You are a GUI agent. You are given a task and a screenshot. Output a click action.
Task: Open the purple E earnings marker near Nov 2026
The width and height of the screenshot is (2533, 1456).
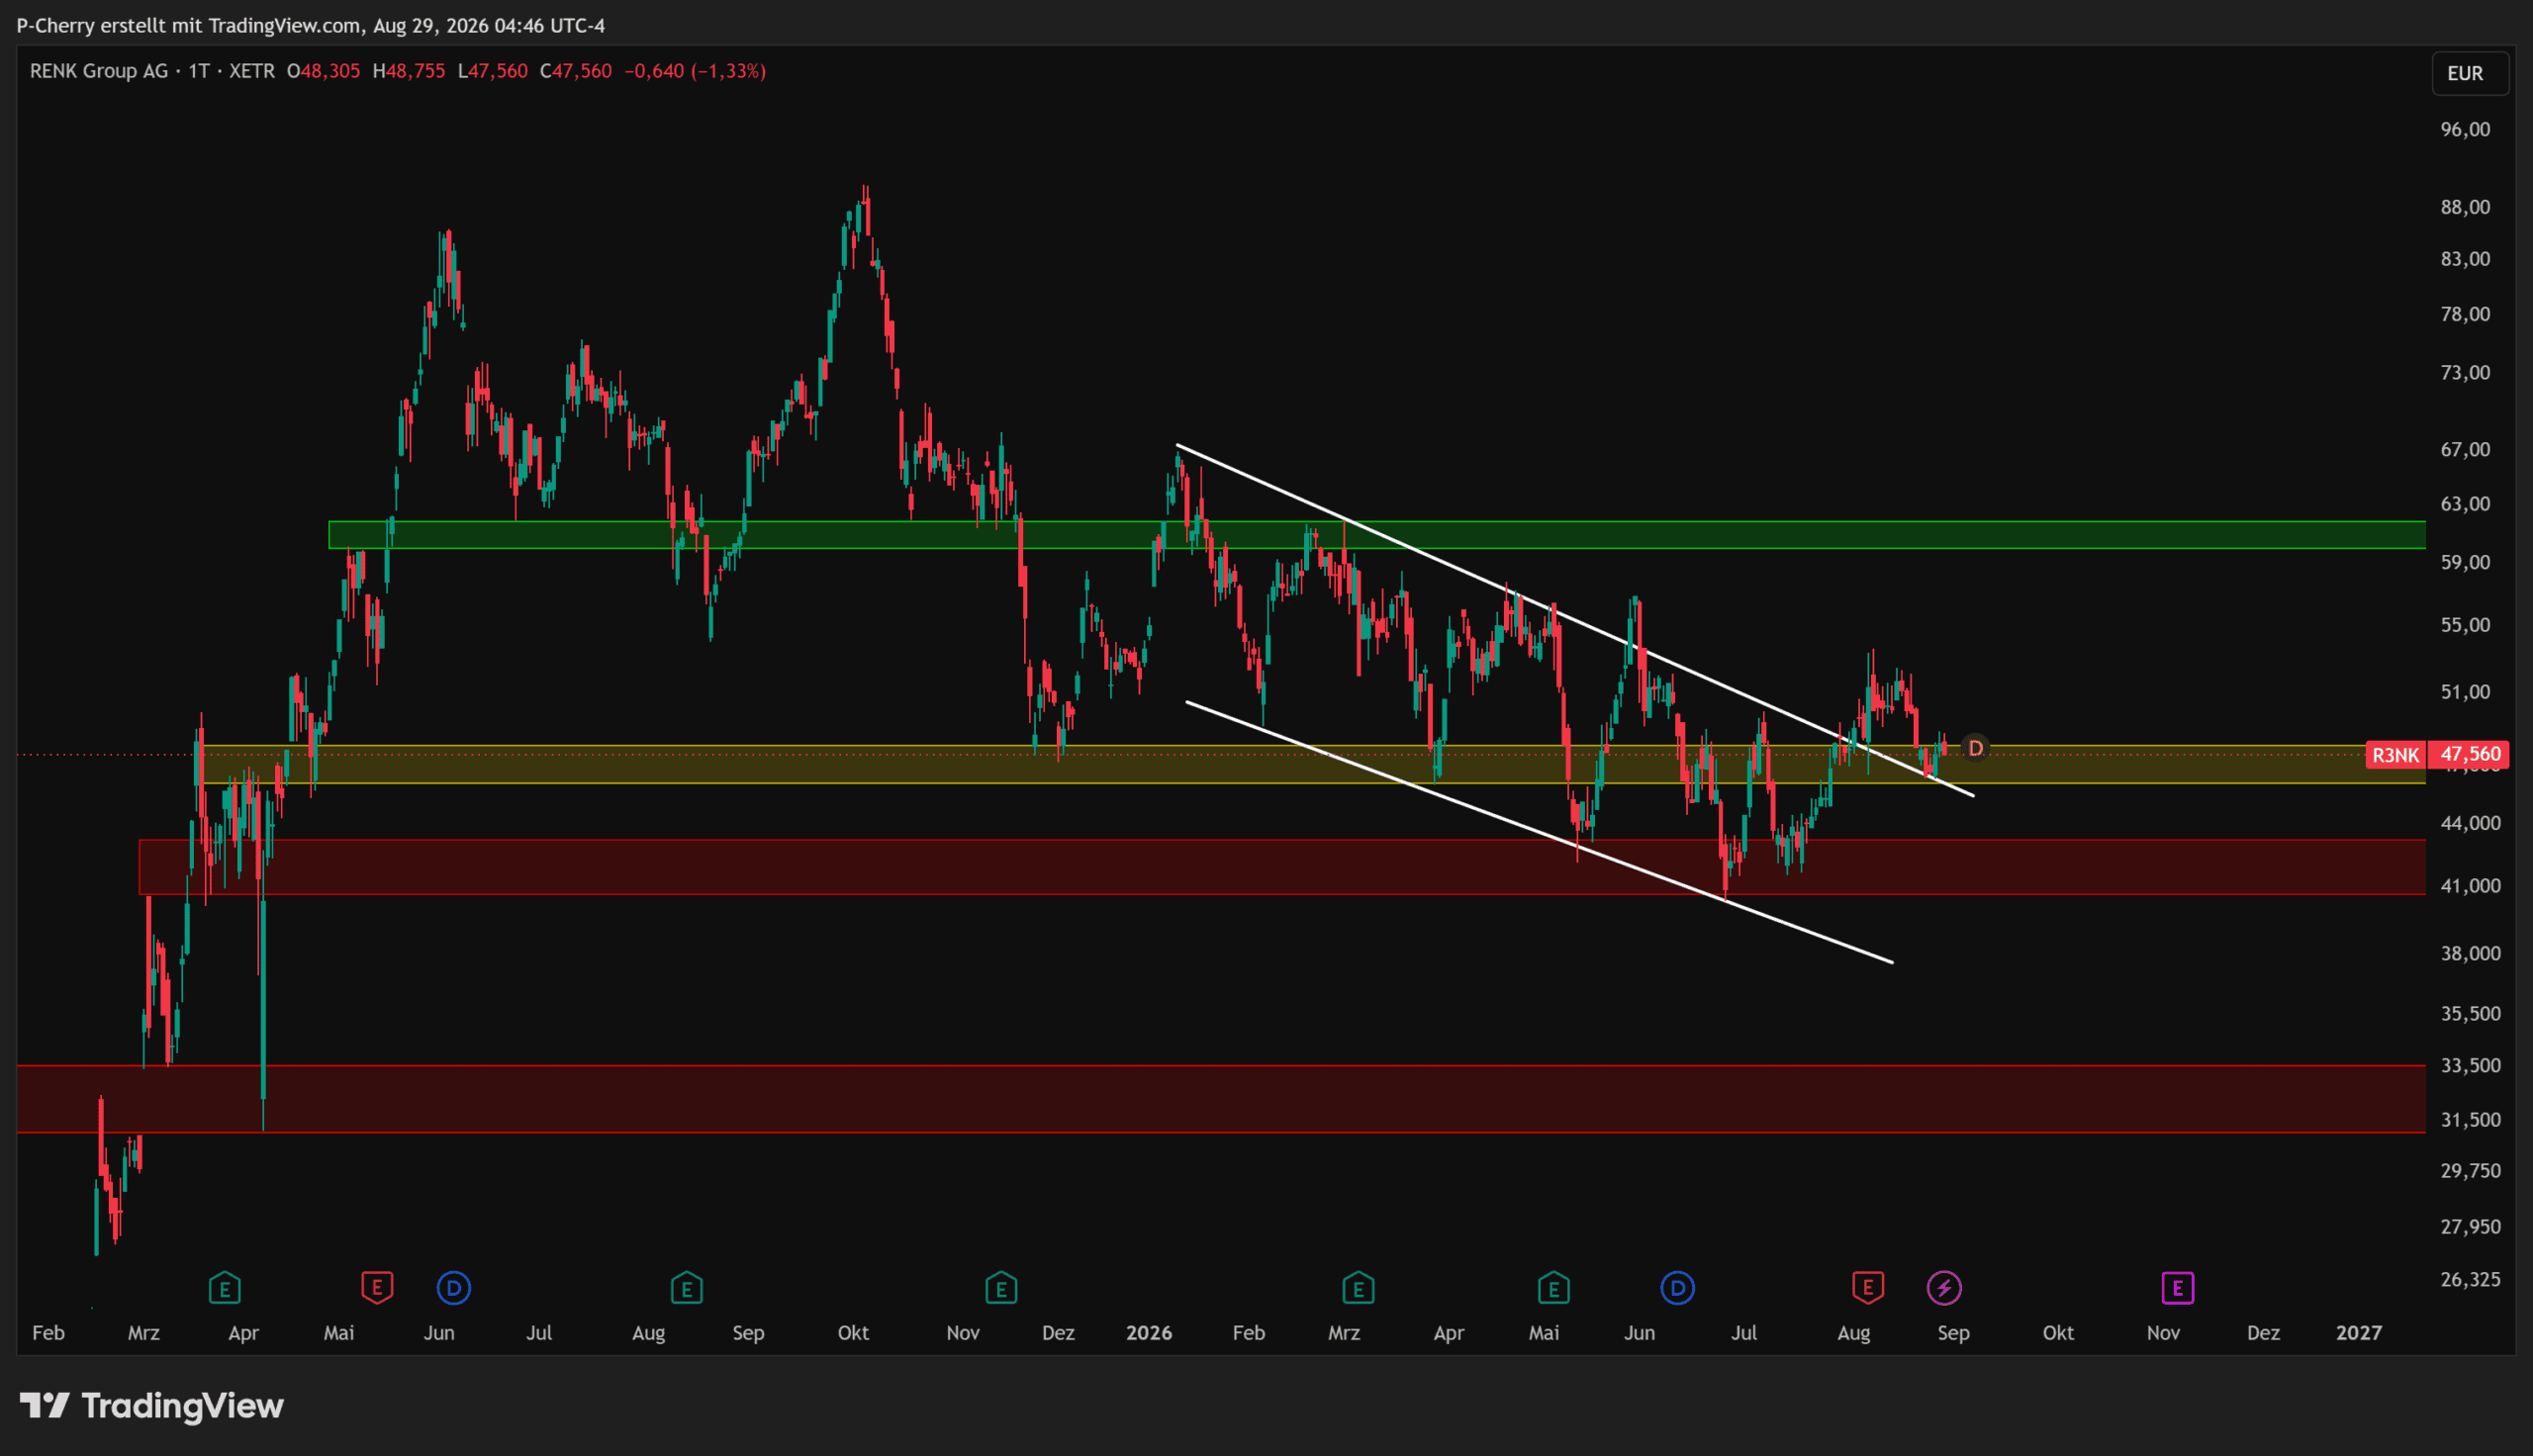(2177, 1288)
